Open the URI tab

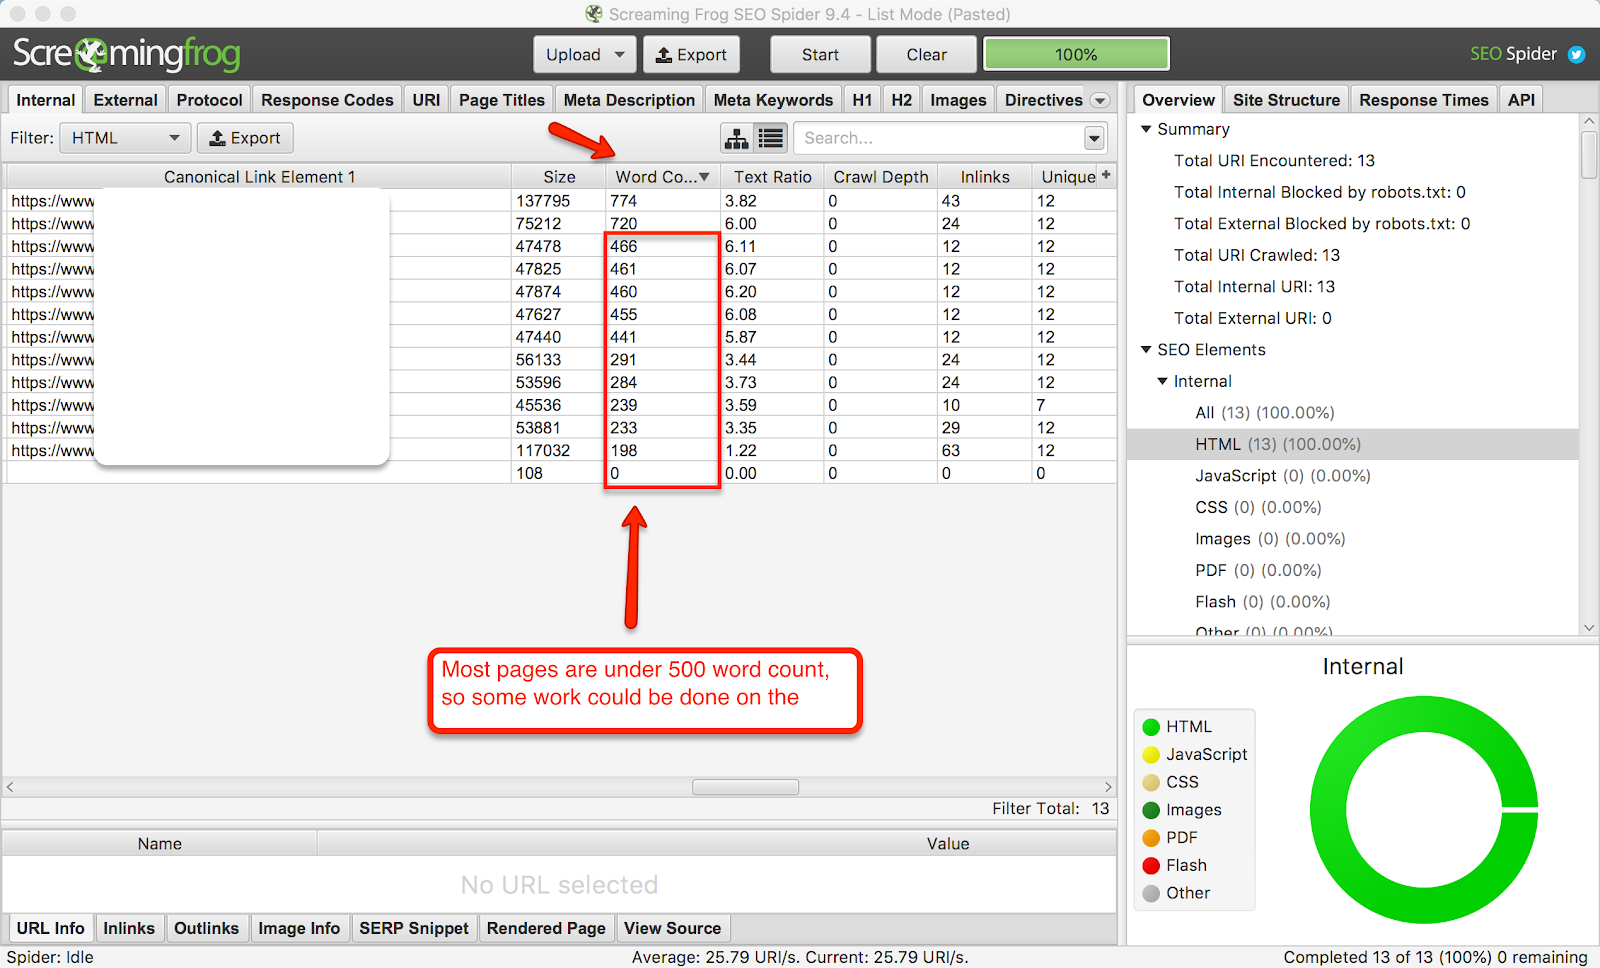pyautogui.click(x=426, y=100)
